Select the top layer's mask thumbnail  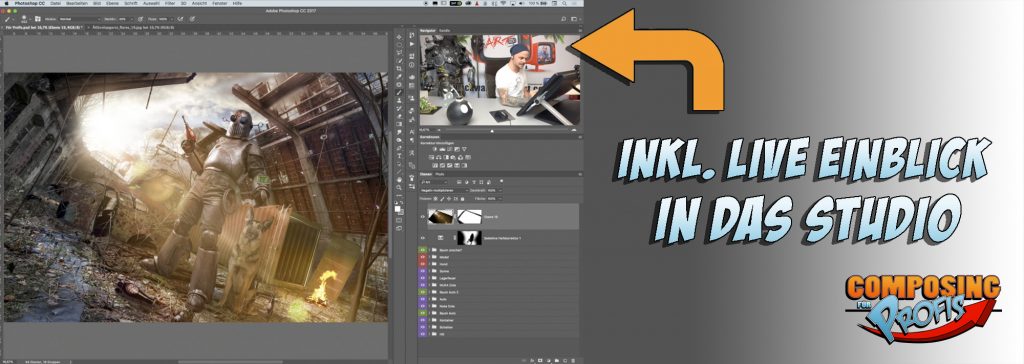point(469,216)
